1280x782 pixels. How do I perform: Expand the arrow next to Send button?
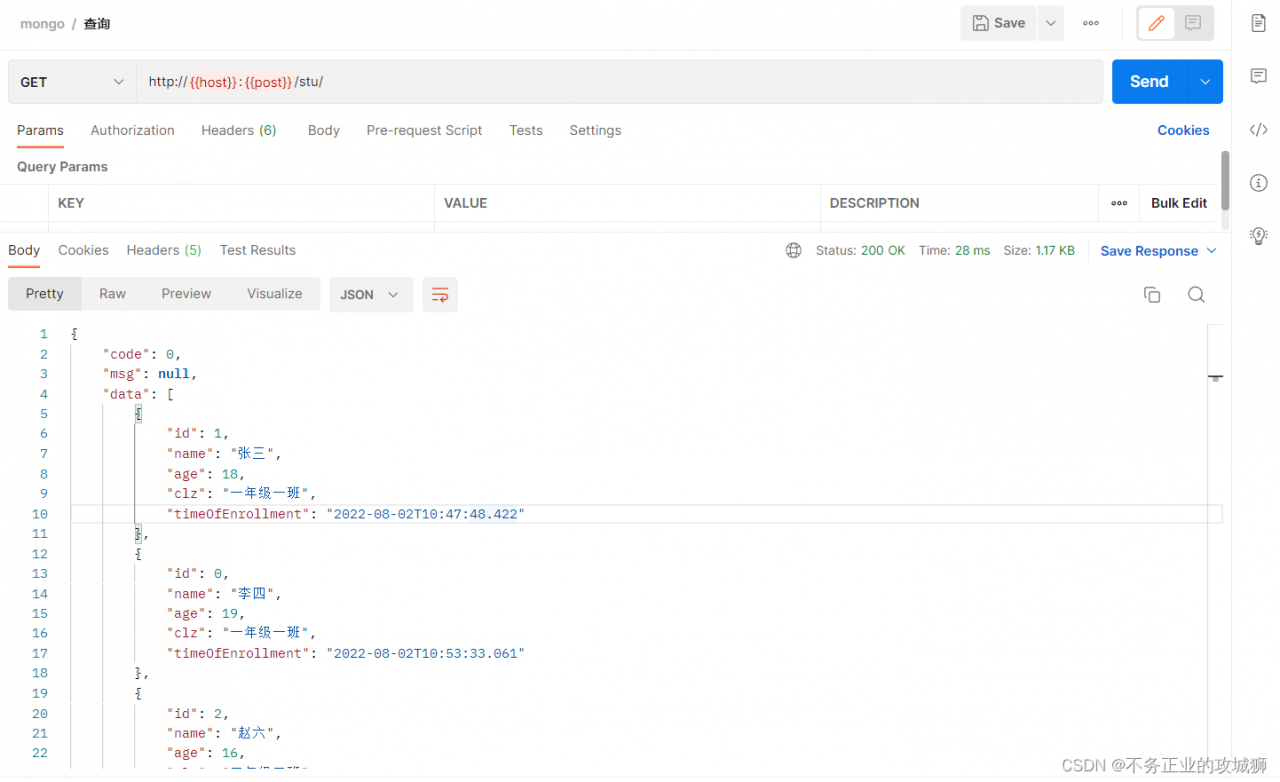coord(1205,82)
